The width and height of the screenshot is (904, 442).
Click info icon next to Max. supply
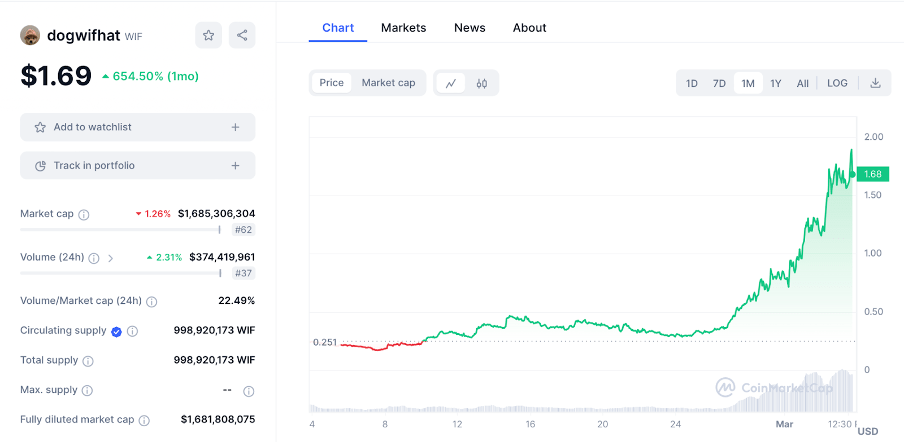87,390
